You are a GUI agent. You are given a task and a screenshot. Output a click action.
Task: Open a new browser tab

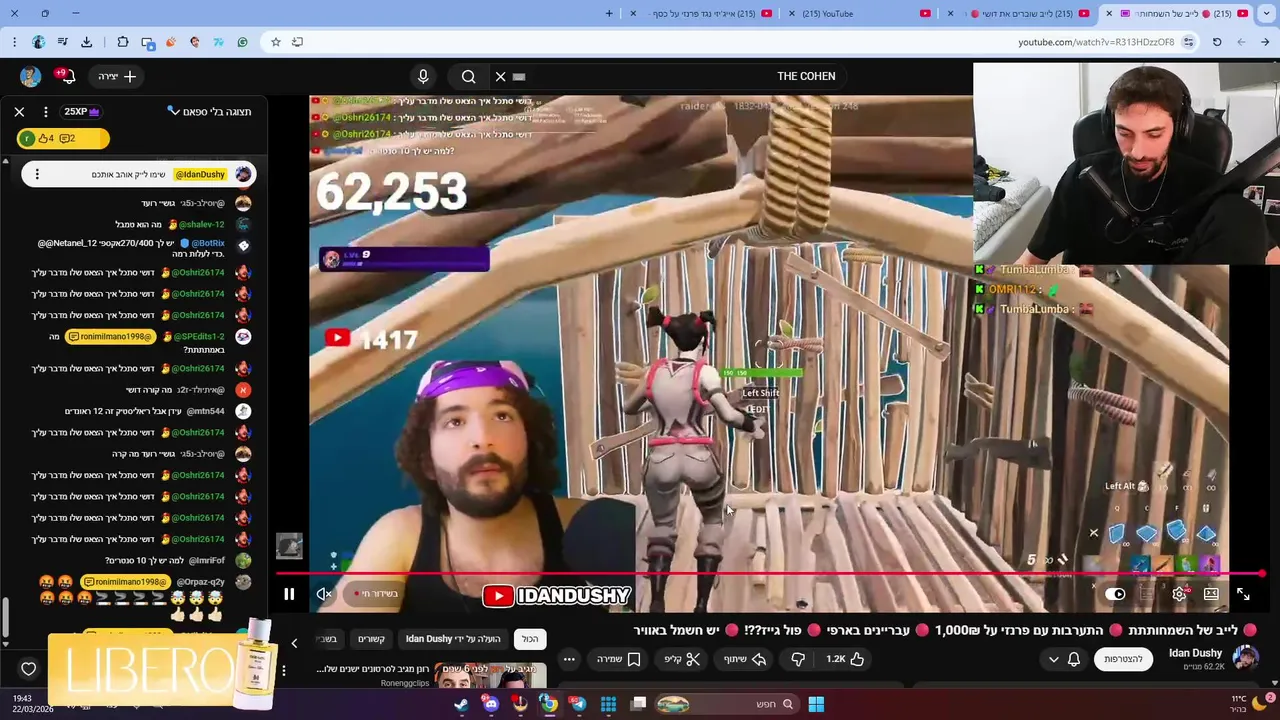coord(609,13)
